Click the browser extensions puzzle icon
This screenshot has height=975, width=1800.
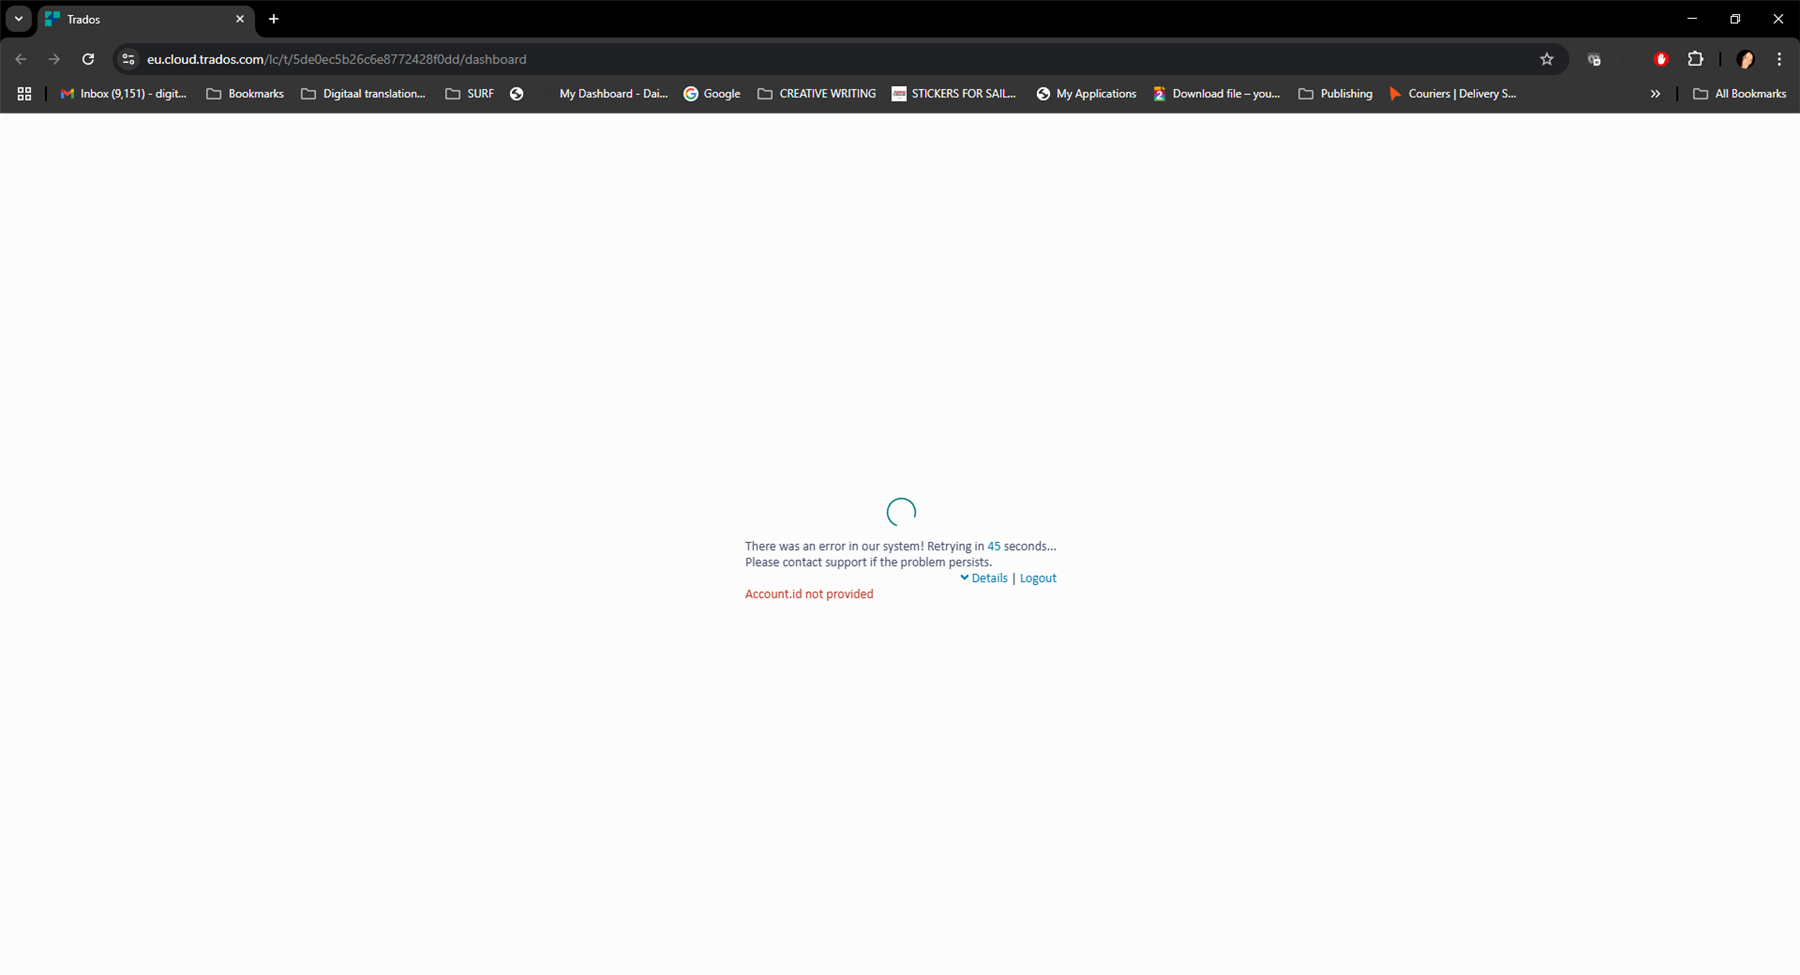1696,59
